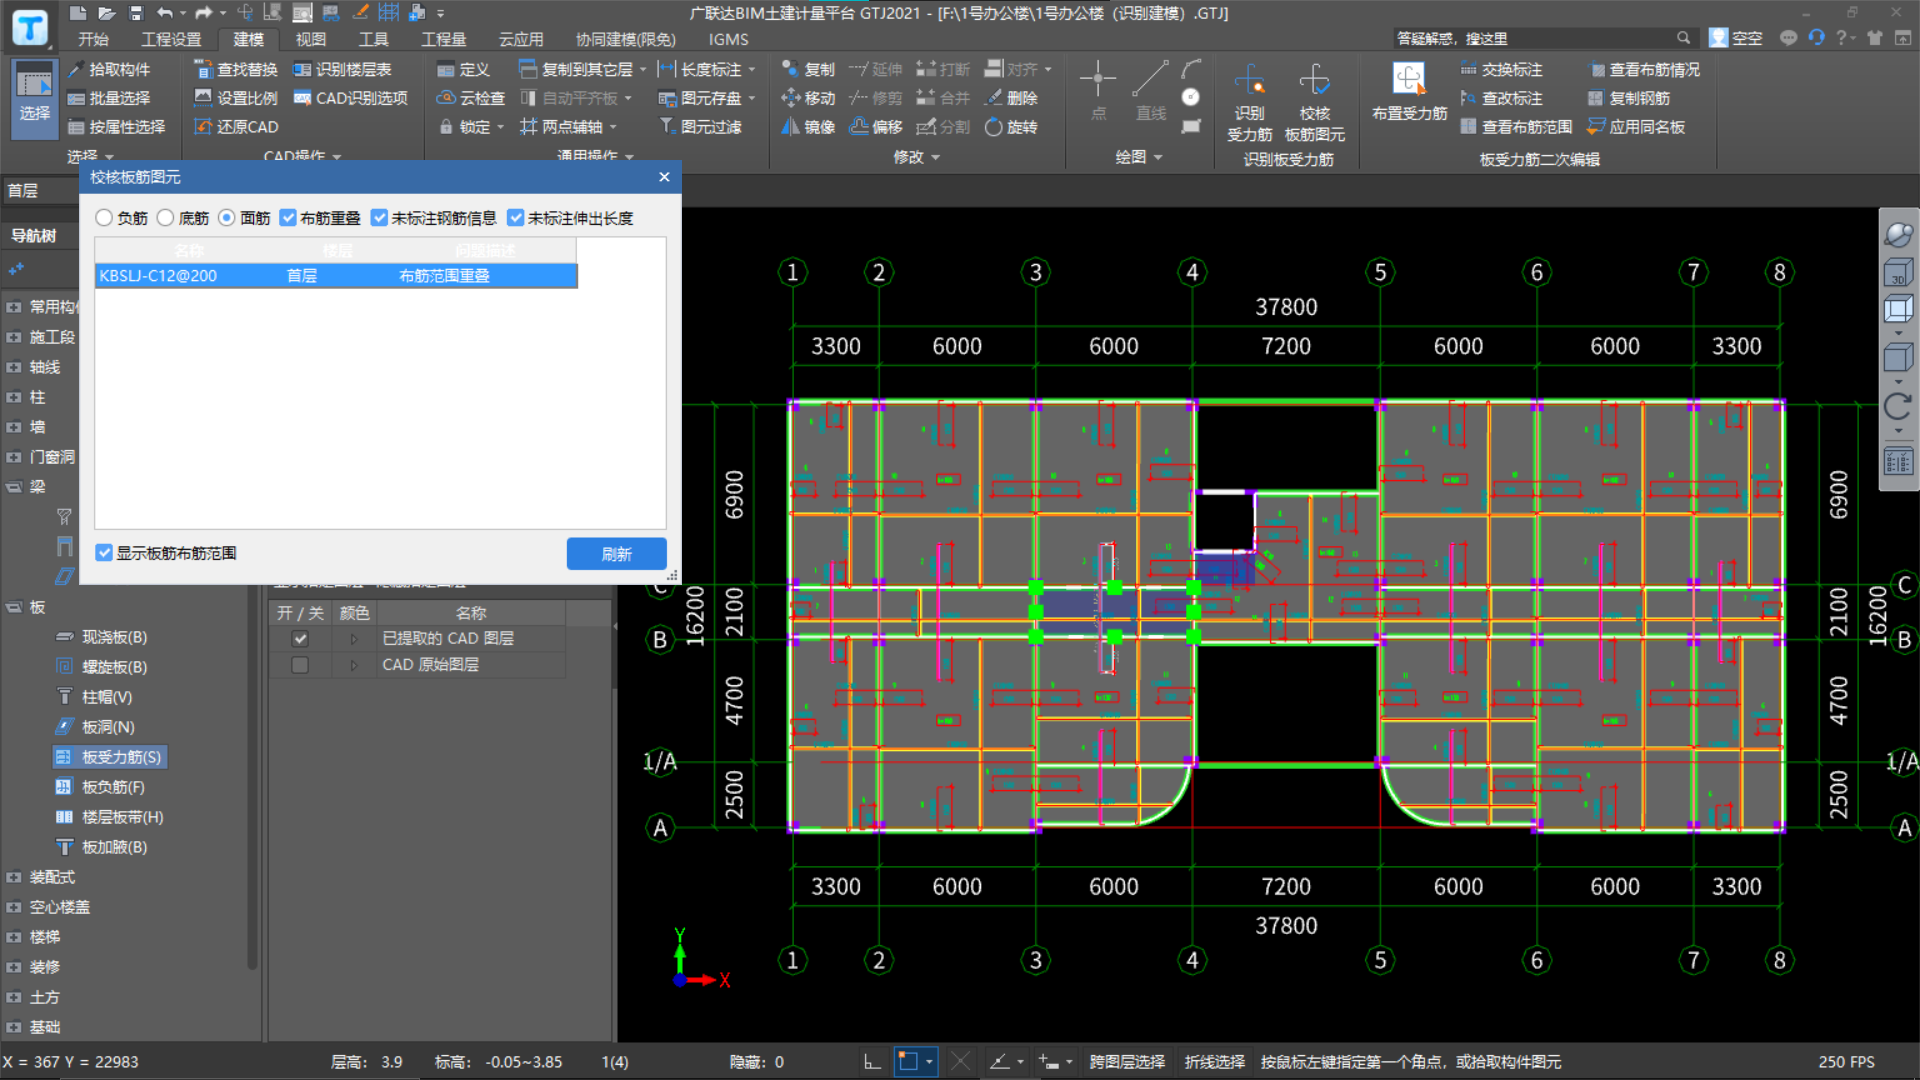Click the 按属性选择 select by property tool

click(116, 127)
